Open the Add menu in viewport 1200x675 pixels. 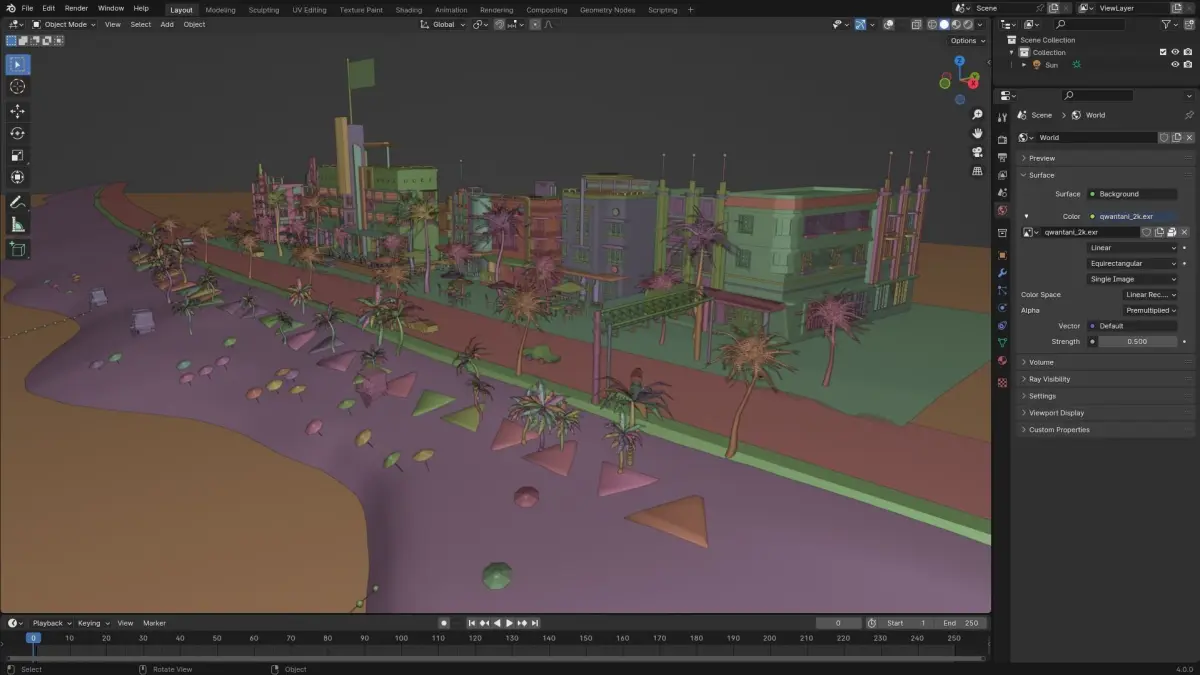tap(167, 24)
